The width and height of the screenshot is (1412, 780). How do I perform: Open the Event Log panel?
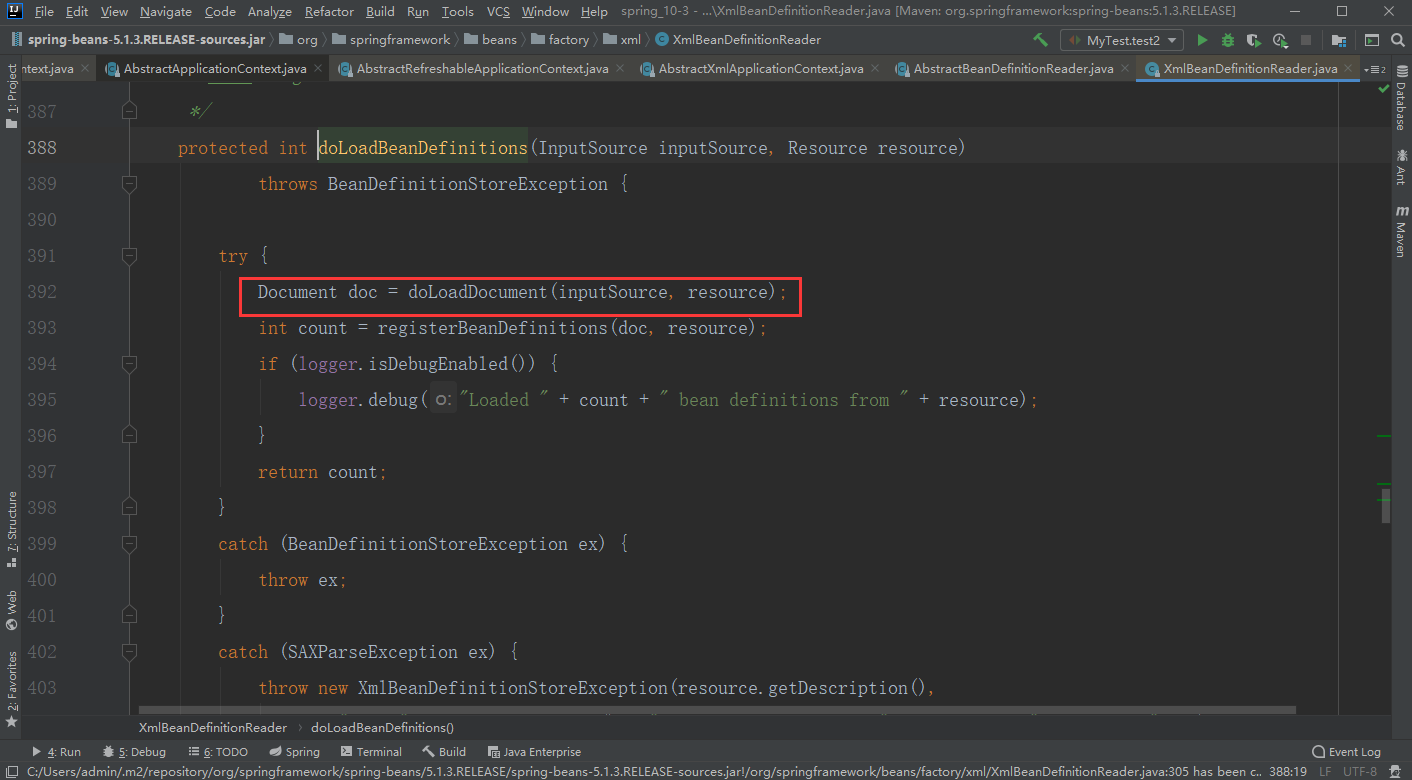(1346, 752)
